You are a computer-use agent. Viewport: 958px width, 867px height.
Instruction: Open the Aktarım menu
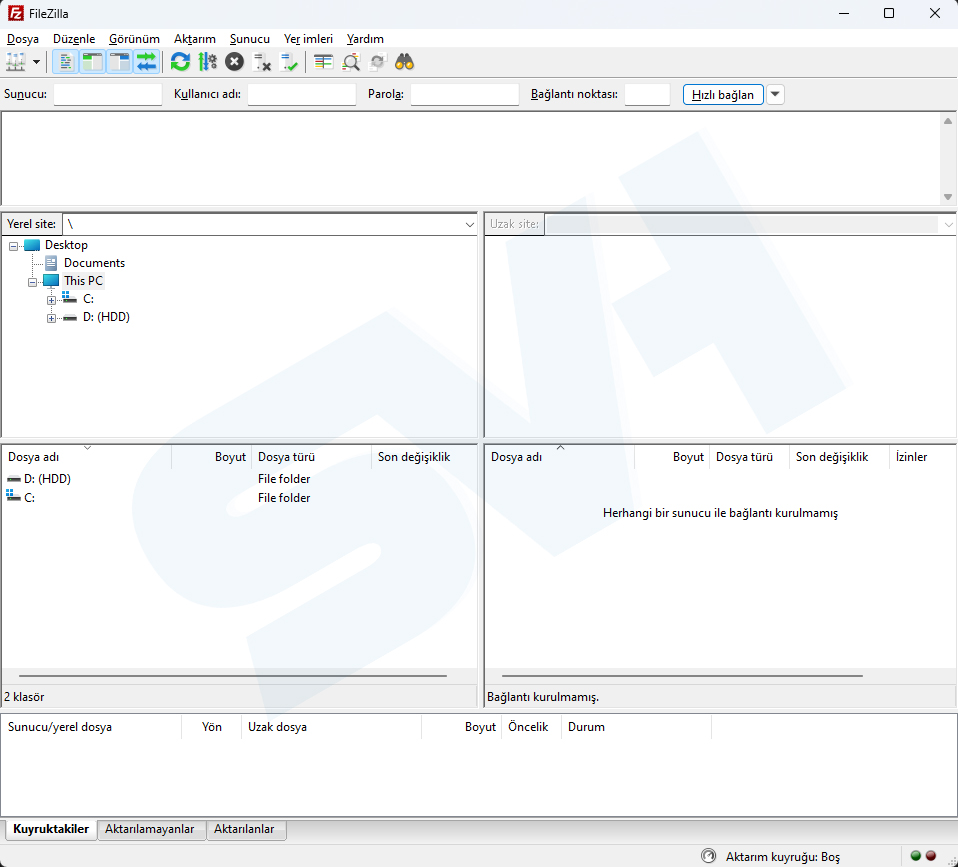[195, 39]
